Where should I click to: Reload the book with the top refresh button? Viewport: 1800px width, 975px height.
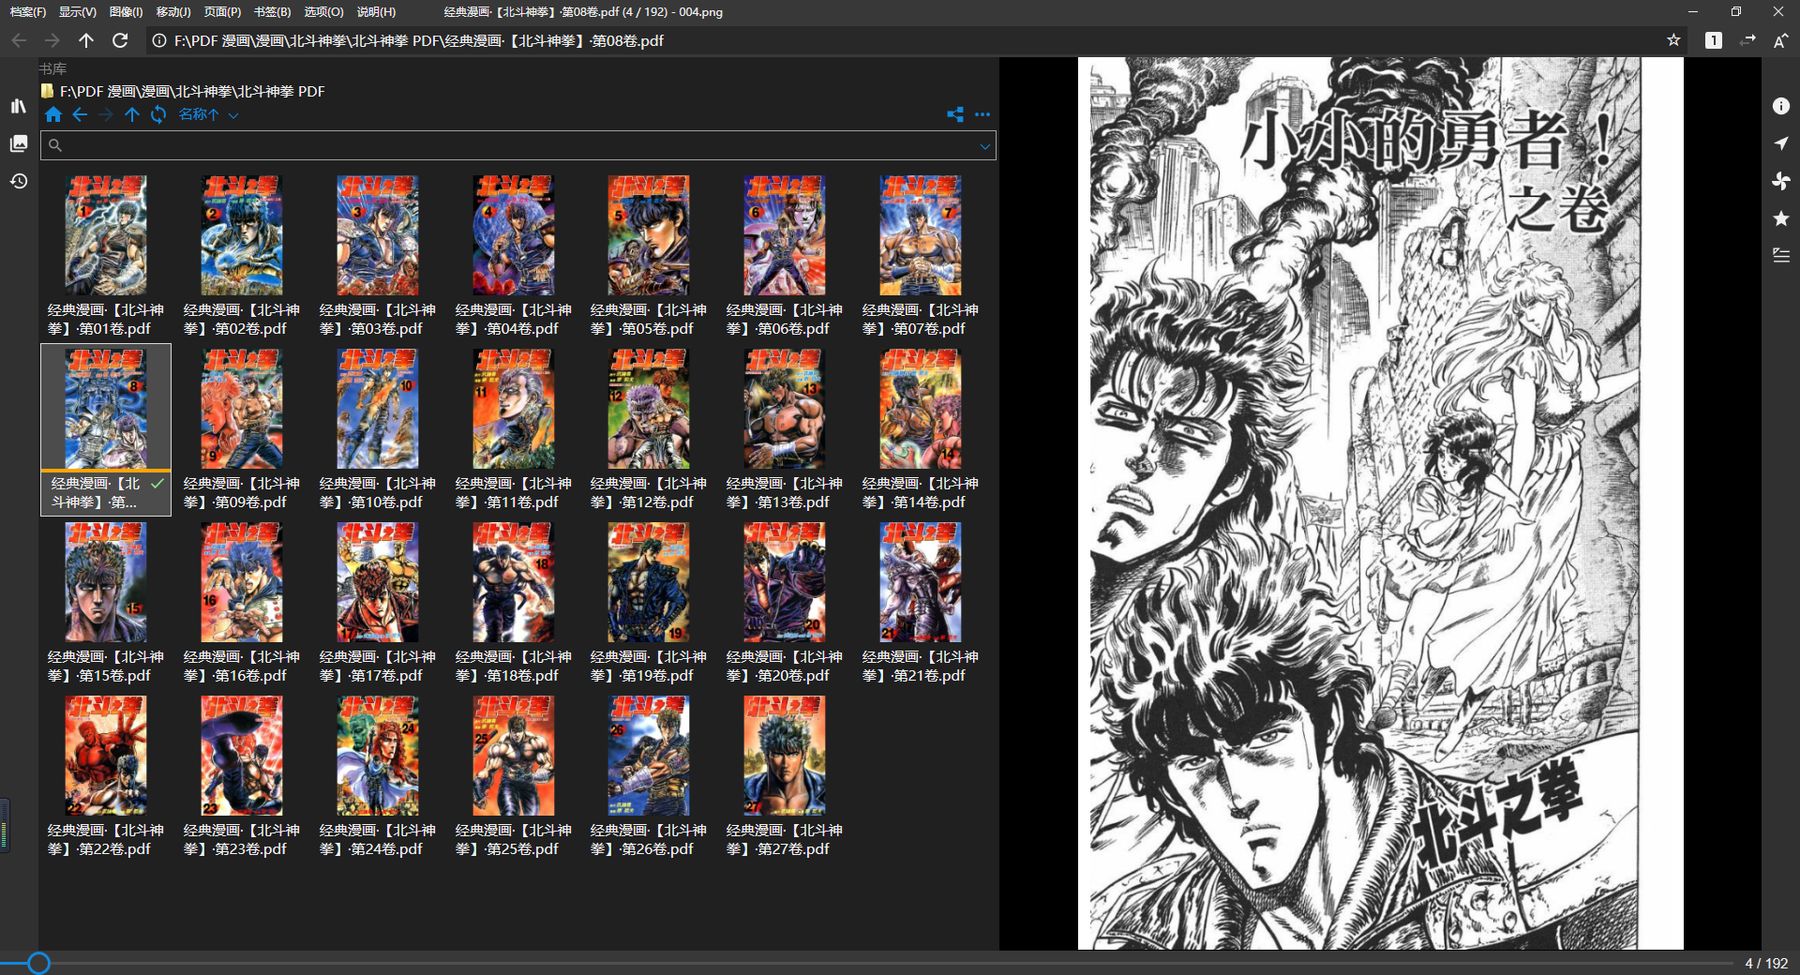[x=120, y=40]
